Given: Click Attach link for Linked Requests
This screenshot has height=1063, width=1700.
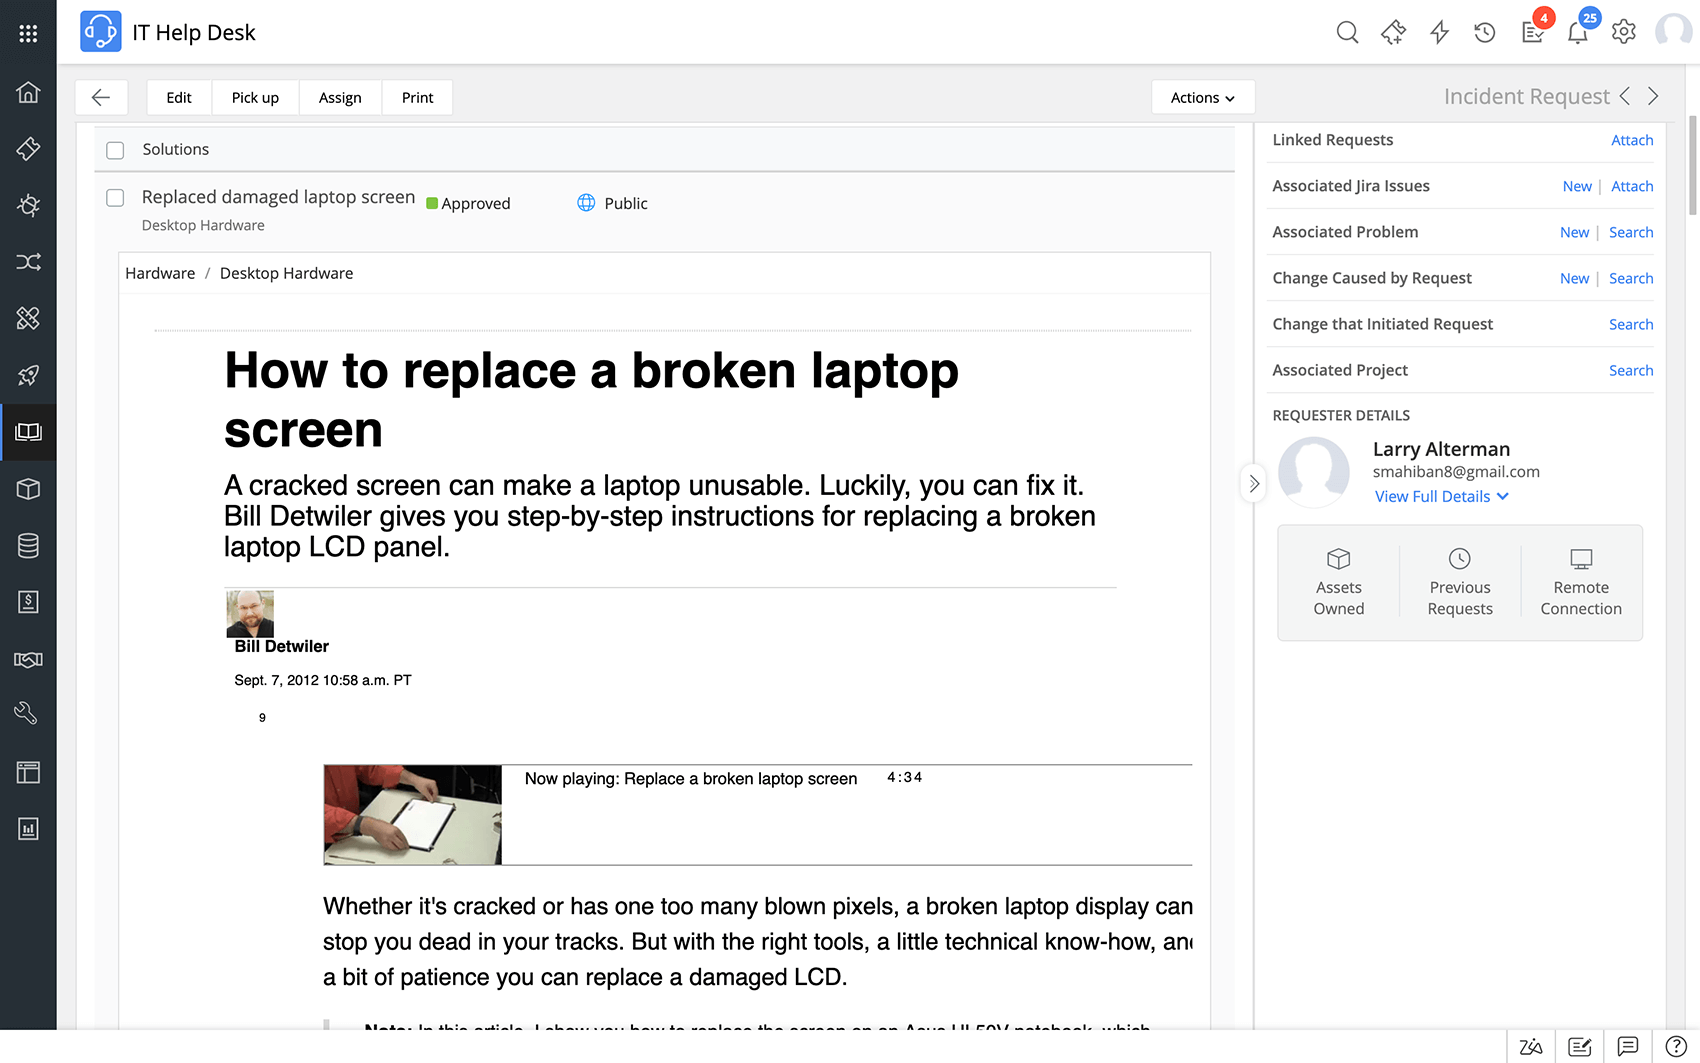Looking at the screenshot, I should (1631, 141).
